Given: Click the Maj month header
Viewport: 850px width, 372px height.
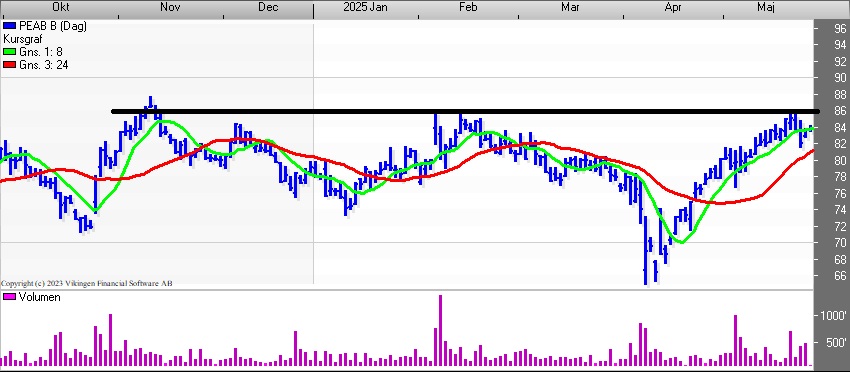Looking at the screenshot, I should pyautogui.click(x=766, y=7).
